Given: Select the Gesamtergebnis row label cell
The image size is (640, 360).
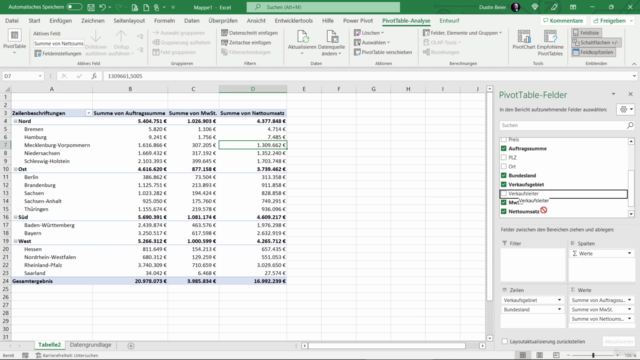Looking at the screenshot, I should pos(52,281).
